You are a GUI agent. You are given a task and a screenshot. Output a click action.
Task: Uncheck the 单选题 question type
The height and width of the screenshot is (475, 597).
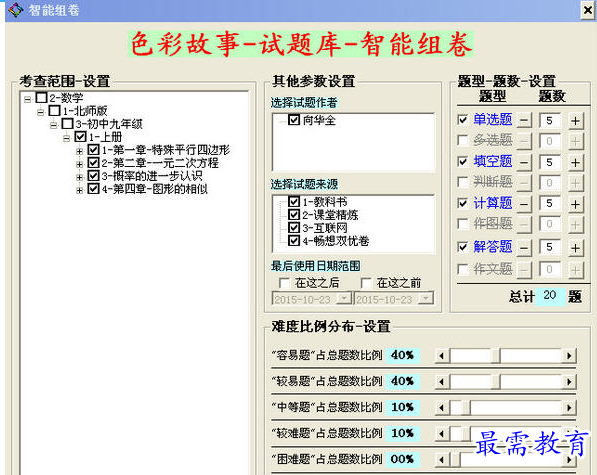(x=463, y=120)
